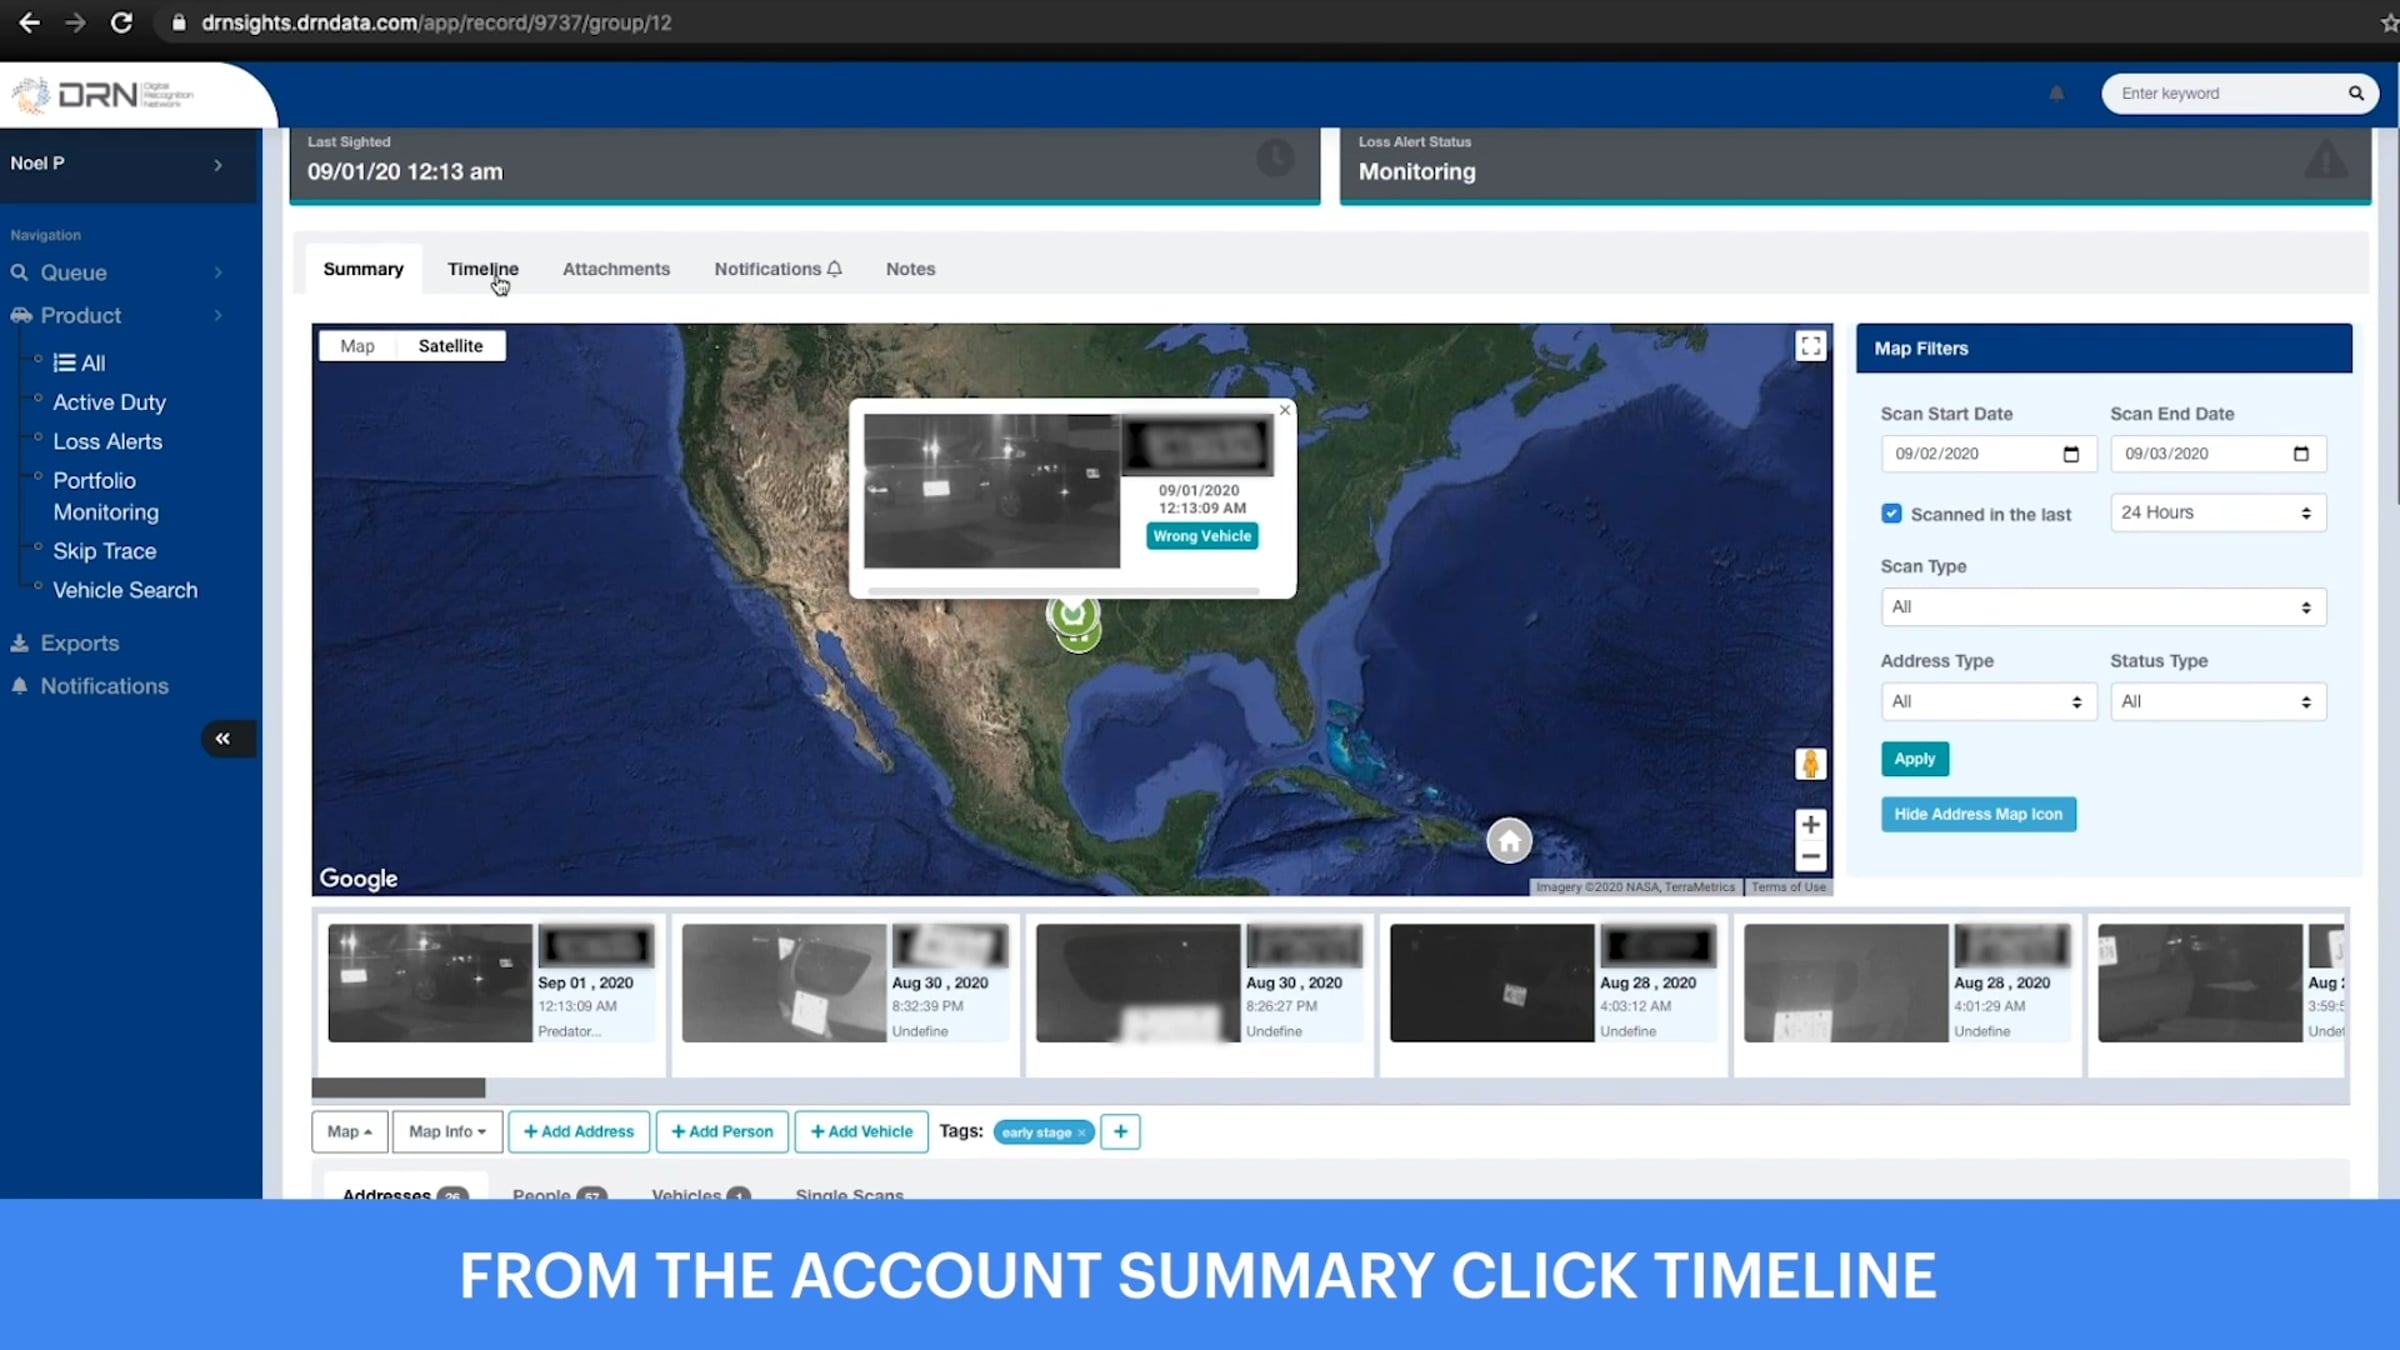Click the home address marker on map

(x=1509, y=841)
